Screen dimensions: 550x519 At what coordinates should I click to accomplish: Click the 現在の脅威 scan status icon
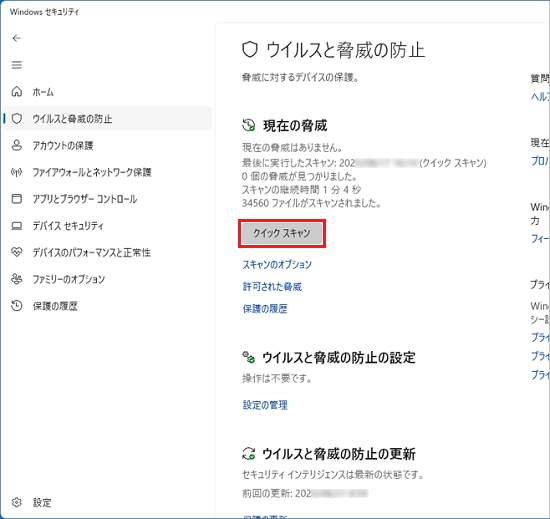pyautogui.click(x=249, y=125)
